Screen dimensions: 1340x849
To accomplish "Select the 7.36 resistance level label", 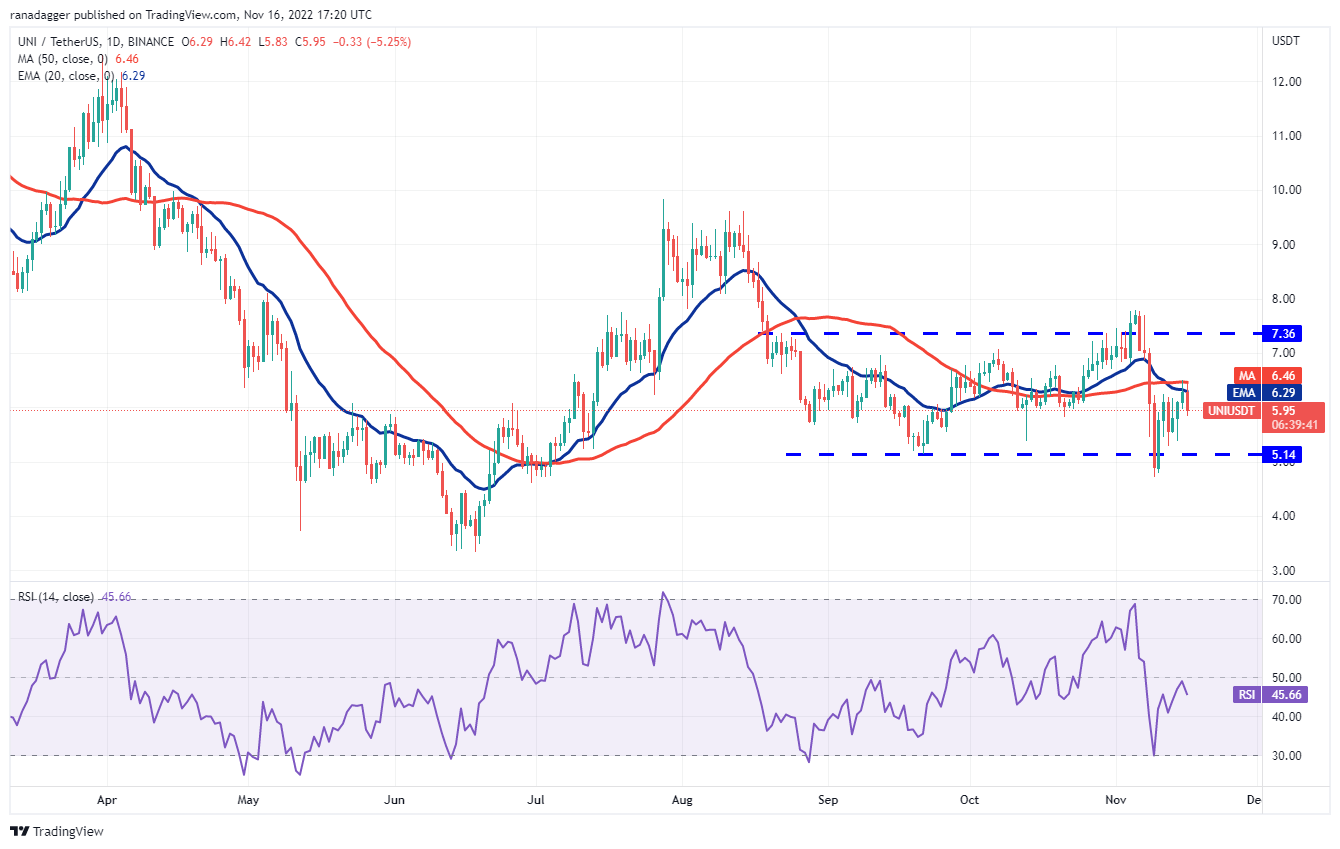I will coord(1282,334).
